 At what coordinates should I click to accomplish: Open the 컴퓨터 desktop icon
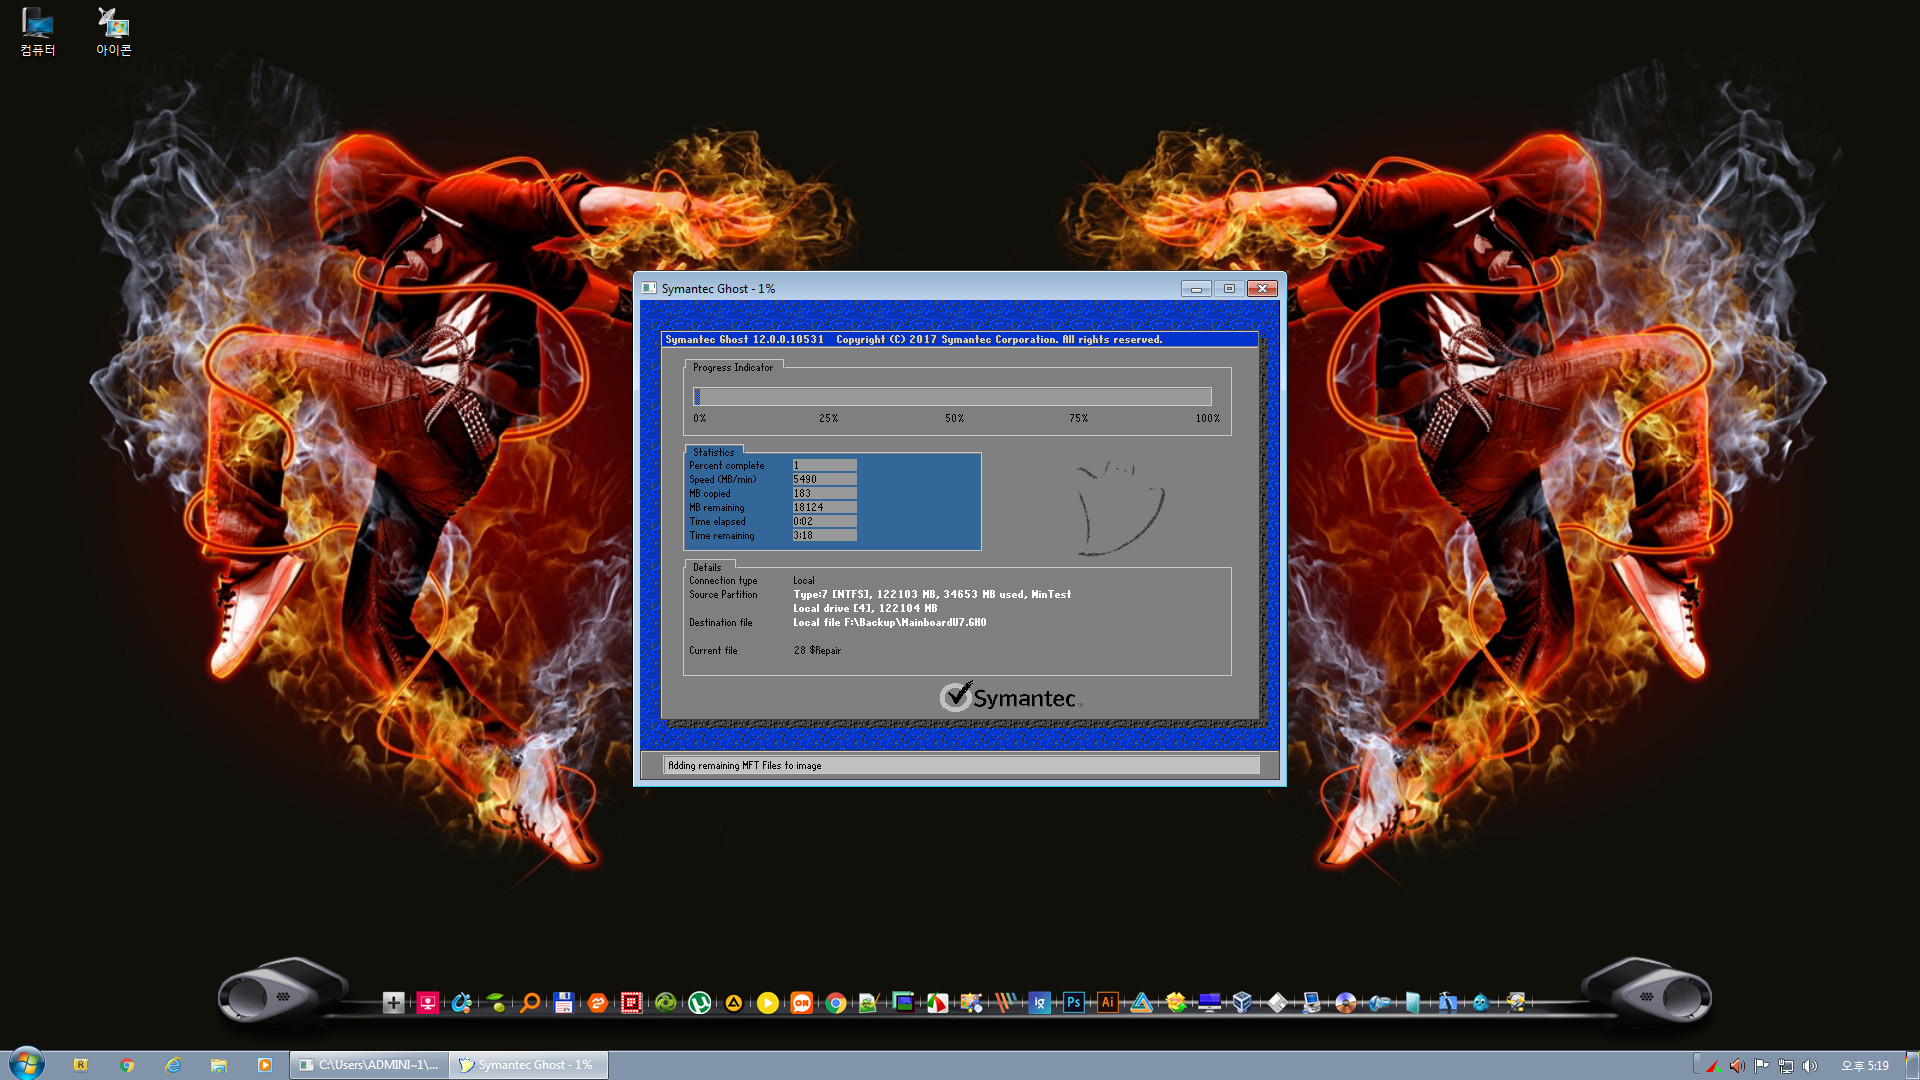coord(38,31)
